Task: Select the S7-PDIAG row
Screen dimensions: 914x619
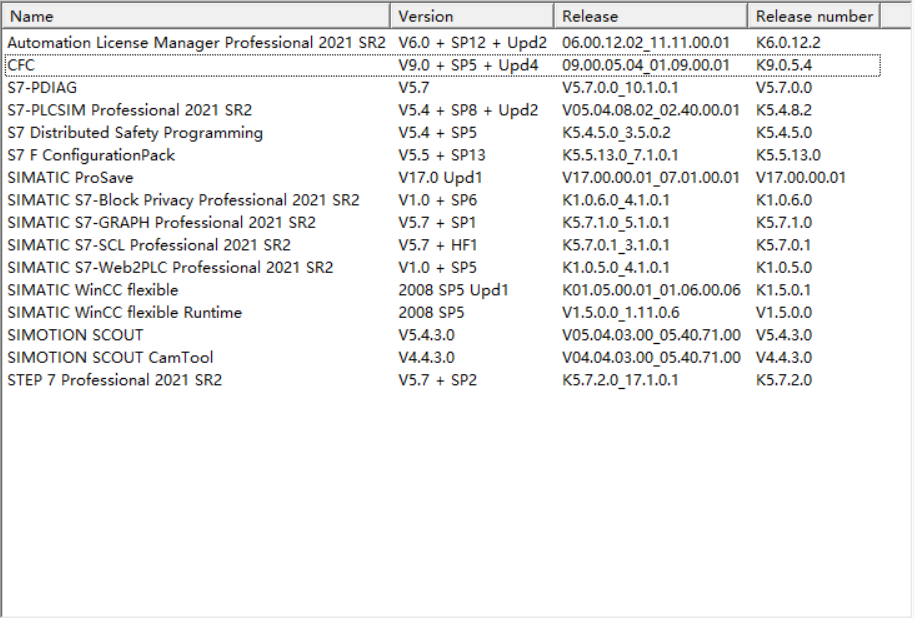Action: 42,88
